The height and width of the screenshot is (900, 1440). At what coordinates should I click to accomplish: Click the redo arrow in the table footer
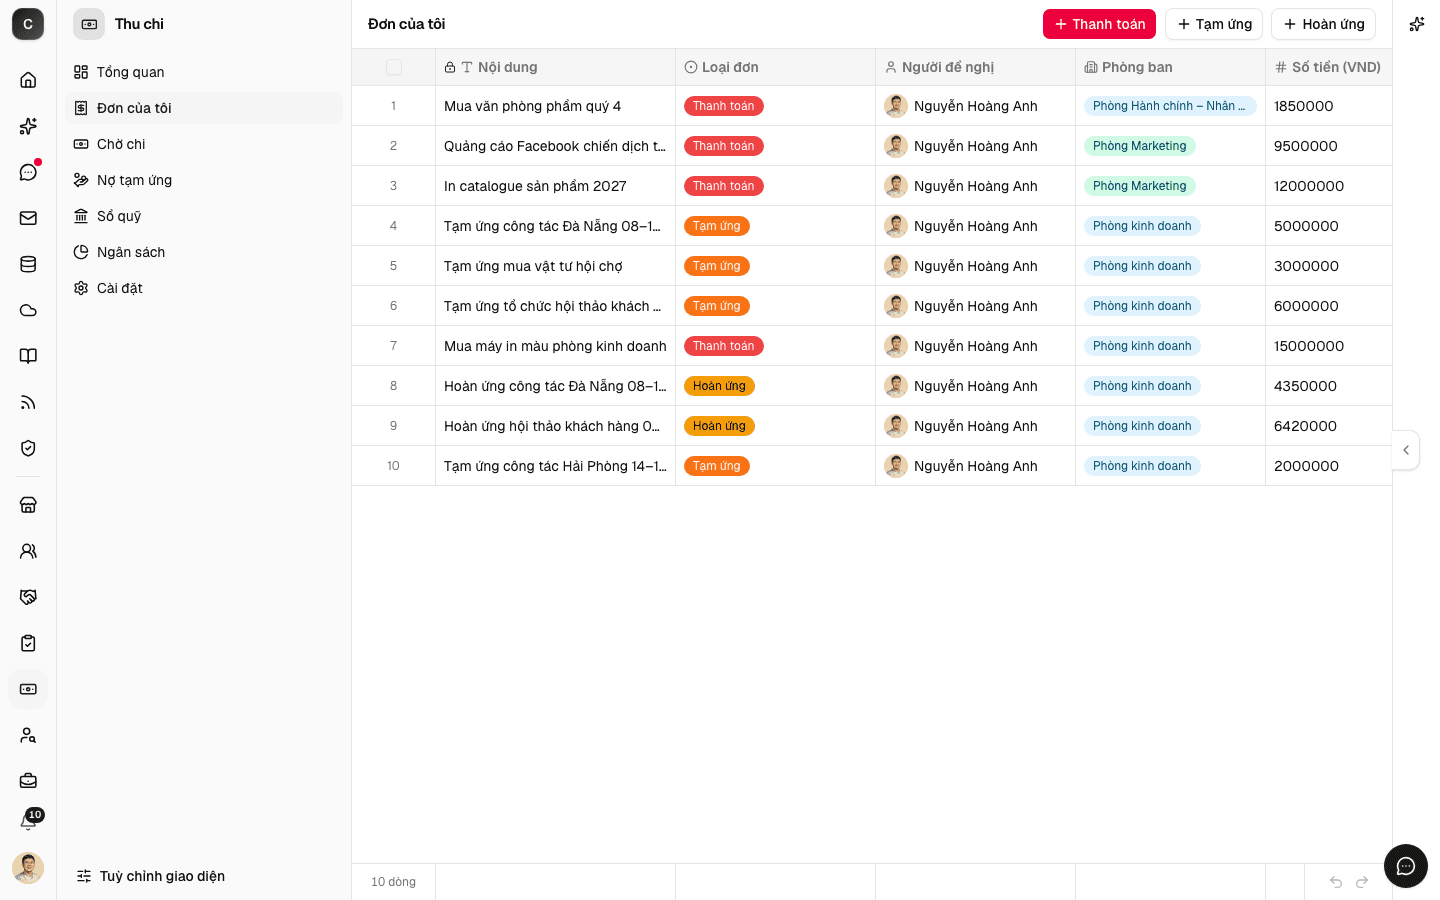(1362, 882)
